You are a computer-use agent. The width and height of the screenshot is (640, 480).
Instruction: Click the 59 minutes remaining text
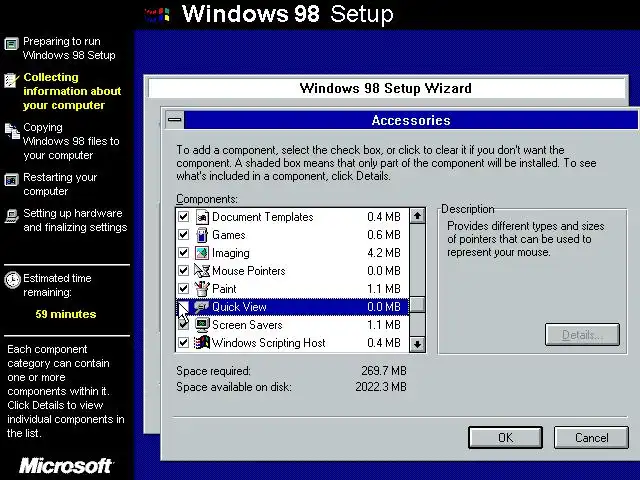pyautogui.click(x=66, y=314)
